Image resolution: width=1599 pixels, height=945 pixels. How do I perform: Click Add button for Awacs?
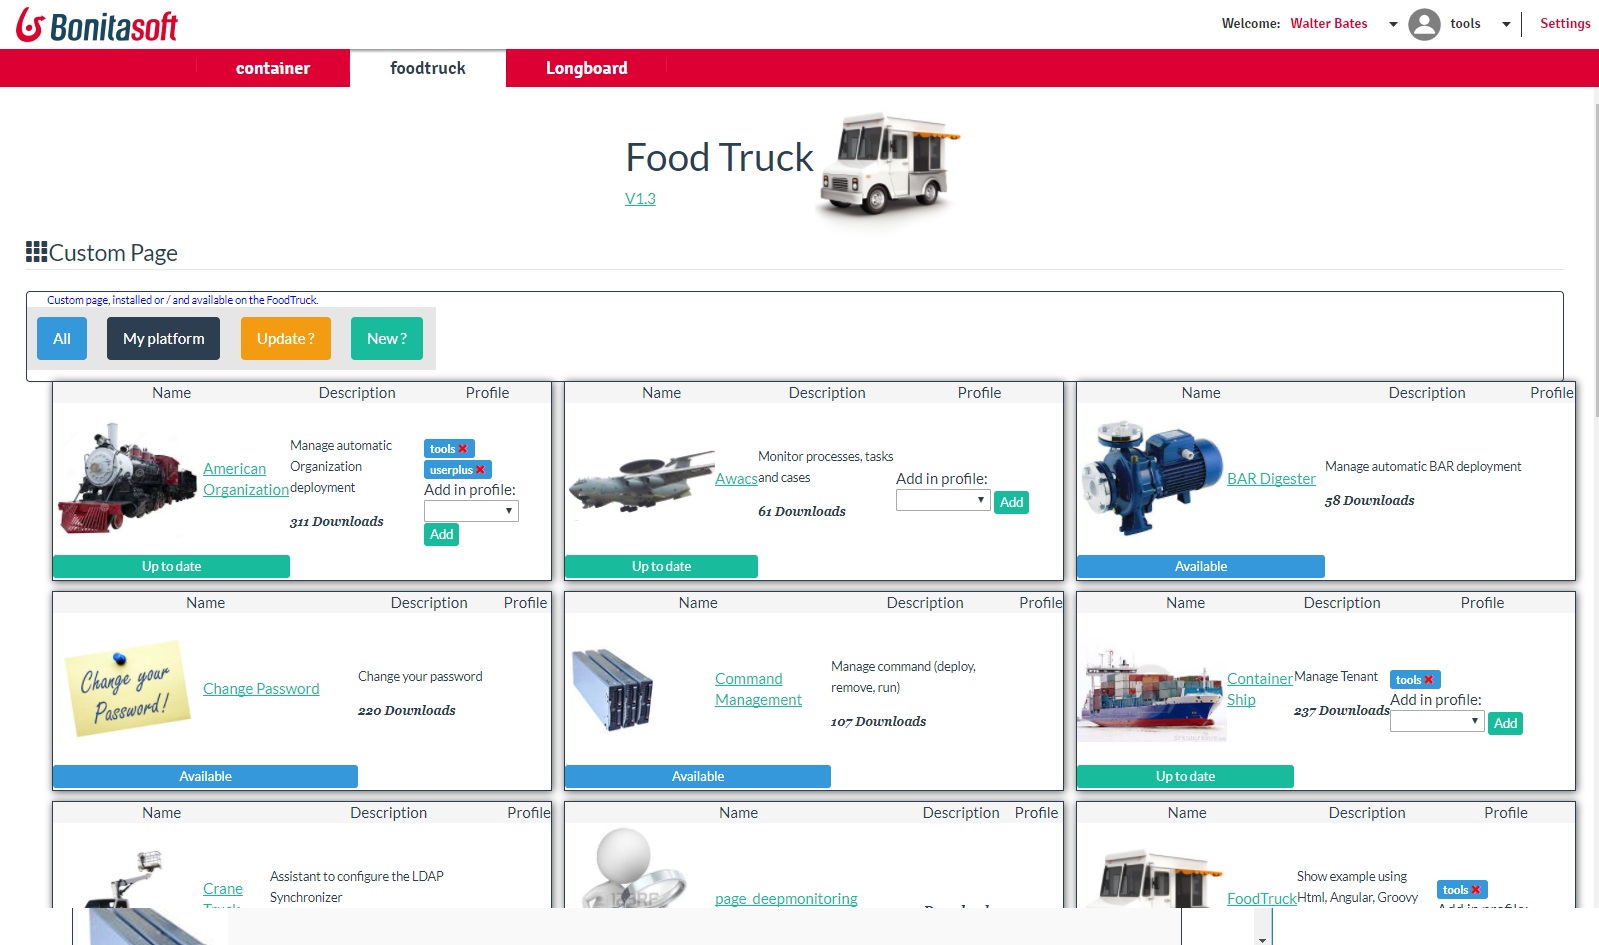point(1012,502)
